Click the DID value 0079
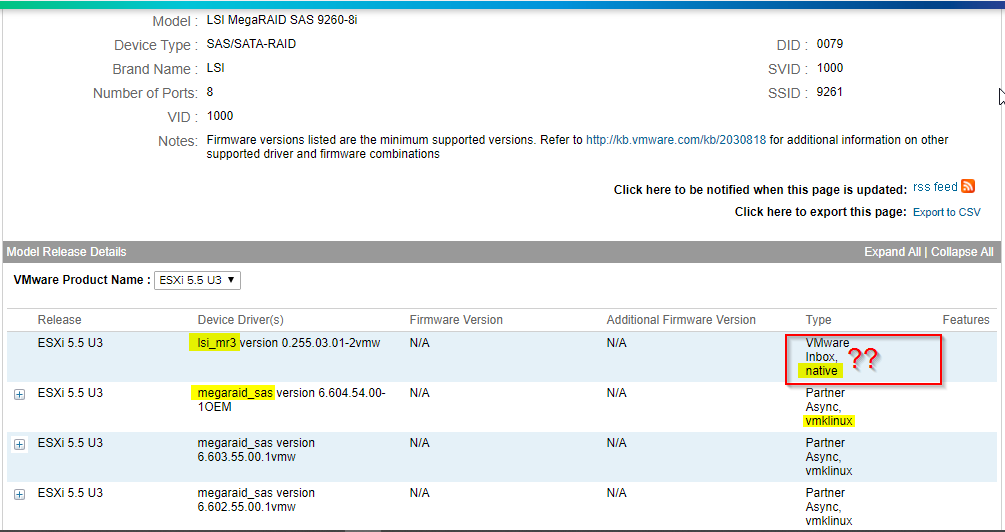 point(829,44)
